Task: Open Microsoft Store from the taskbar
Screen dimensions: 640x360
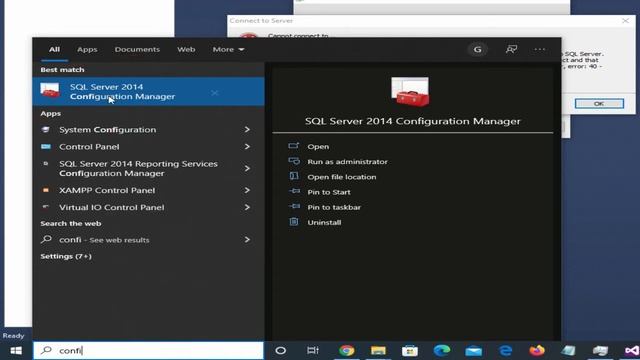Action: pyautogui.click(x=410, y=351)
